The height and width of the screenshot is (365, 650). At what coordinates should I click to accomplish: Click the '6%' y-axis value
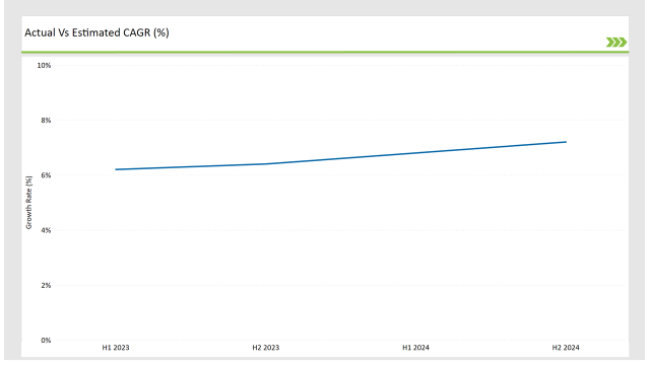[46, 175]
